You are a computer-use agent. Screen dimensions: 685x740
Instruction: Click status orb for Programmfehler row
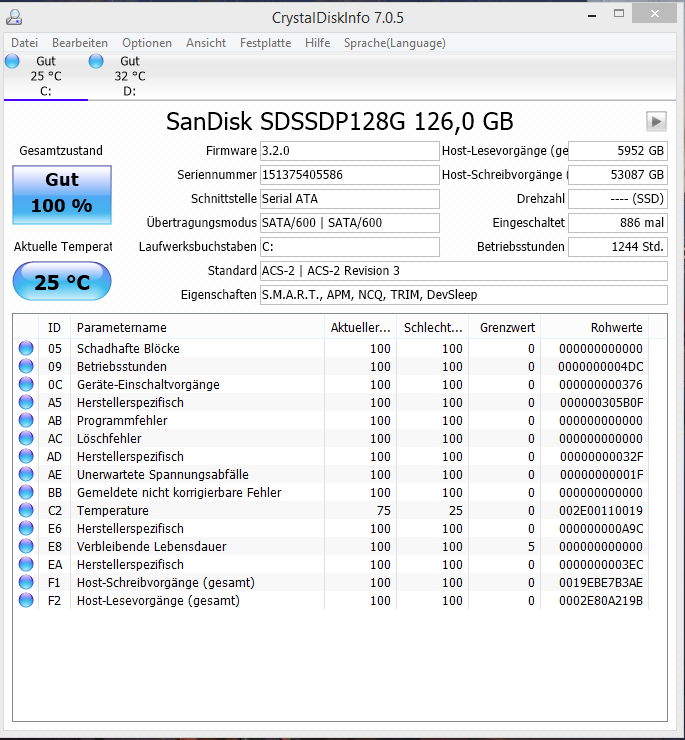(x=26, y=420)
